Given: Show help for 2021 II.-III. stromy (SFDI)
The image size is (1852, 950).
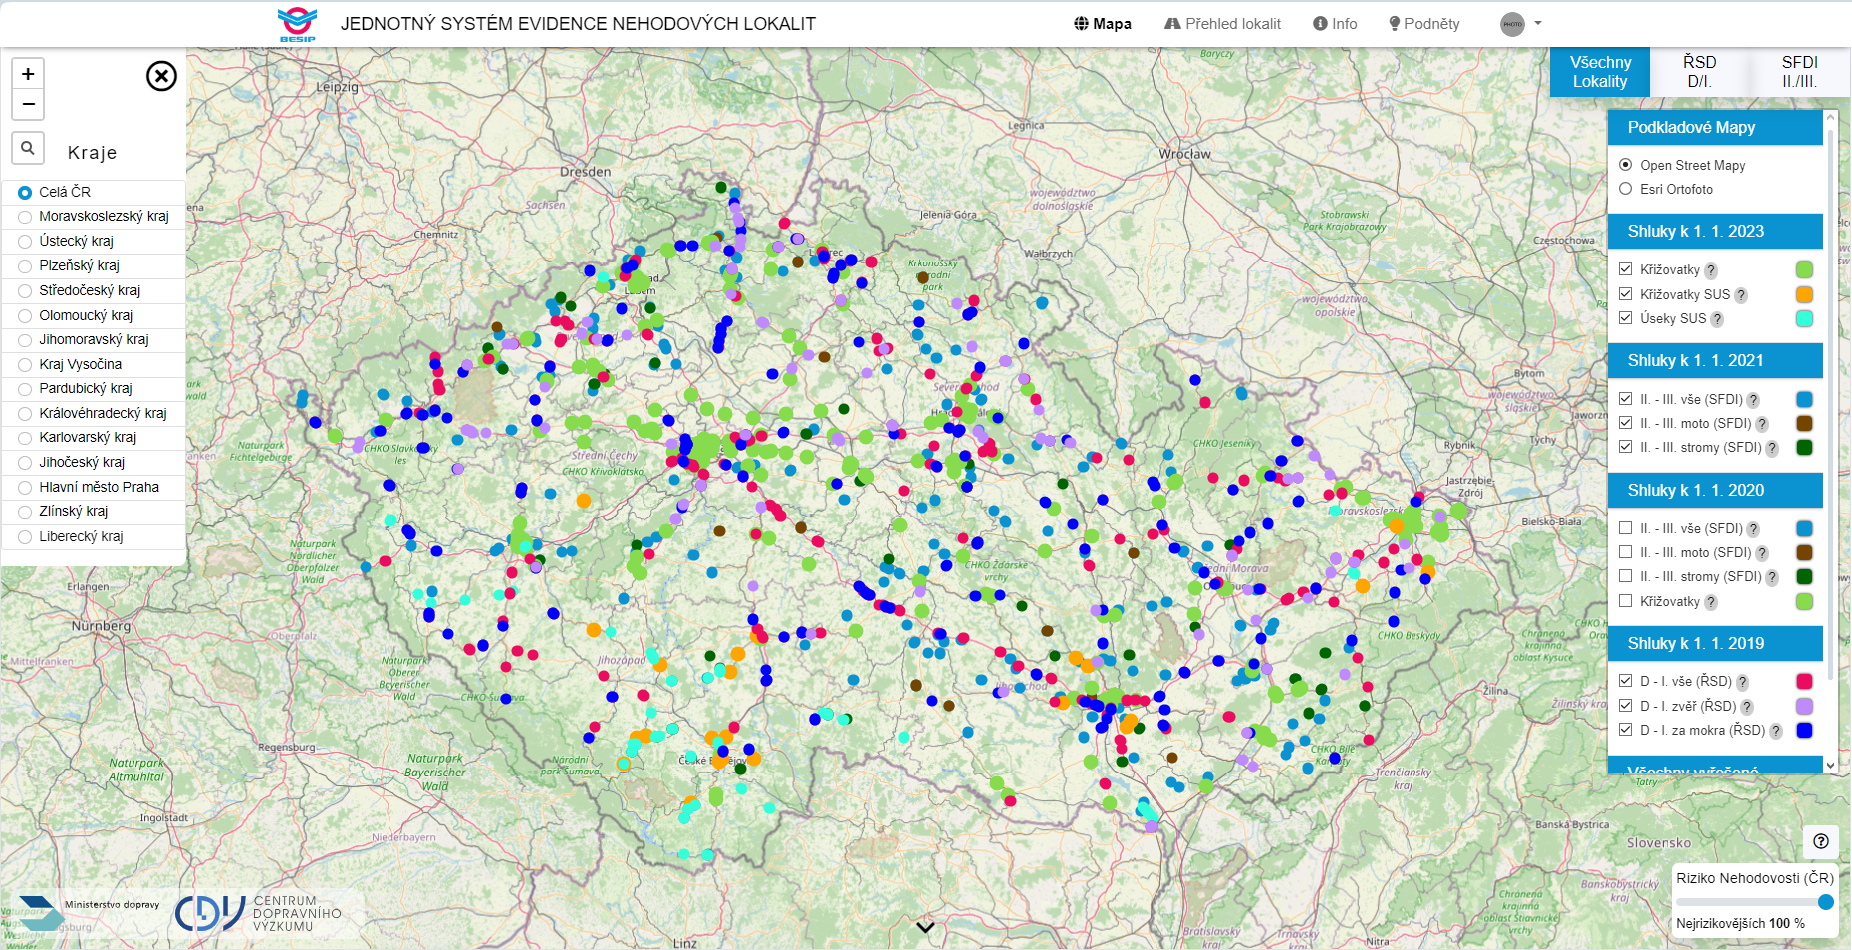Looking at the screenshot, I should coord(1772,449).
